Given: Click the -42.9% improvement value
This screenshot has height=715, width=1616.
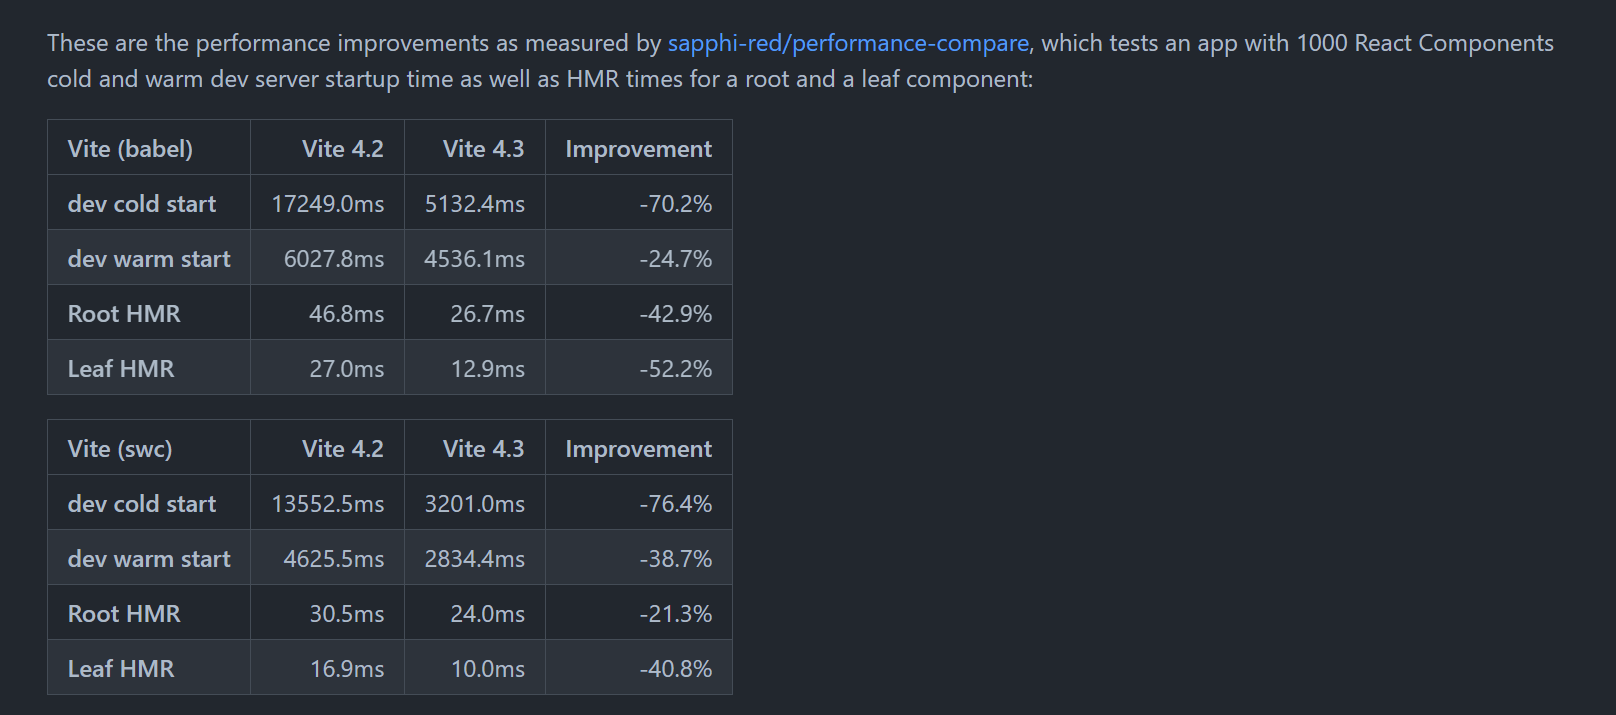Looking at the screenshot, I should tap(675, 314).
